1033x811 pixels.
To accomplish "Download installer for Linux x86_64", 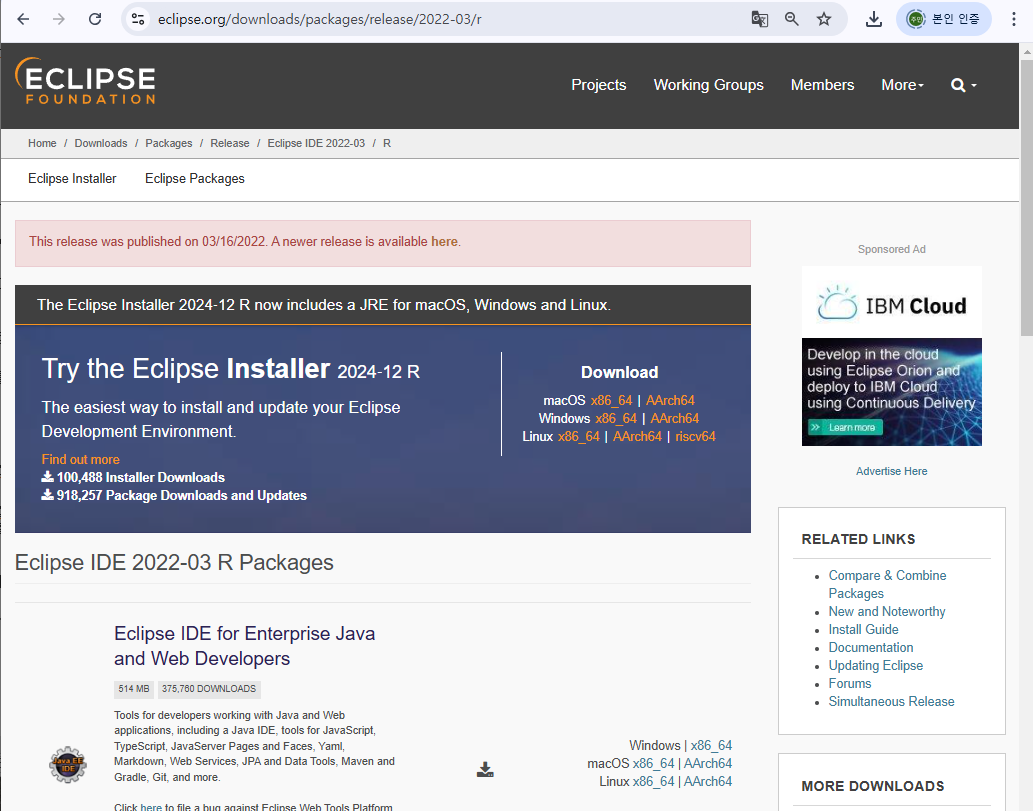I will pos(578,436).
